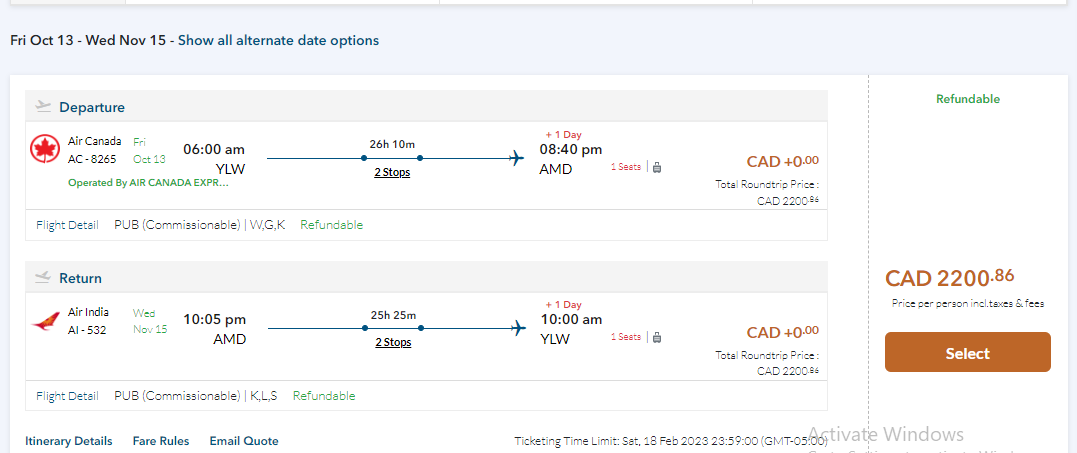This screenshot has height=453, width=1077.
Task: Click the plane icon beside Return heading
Action: [43, 277]
